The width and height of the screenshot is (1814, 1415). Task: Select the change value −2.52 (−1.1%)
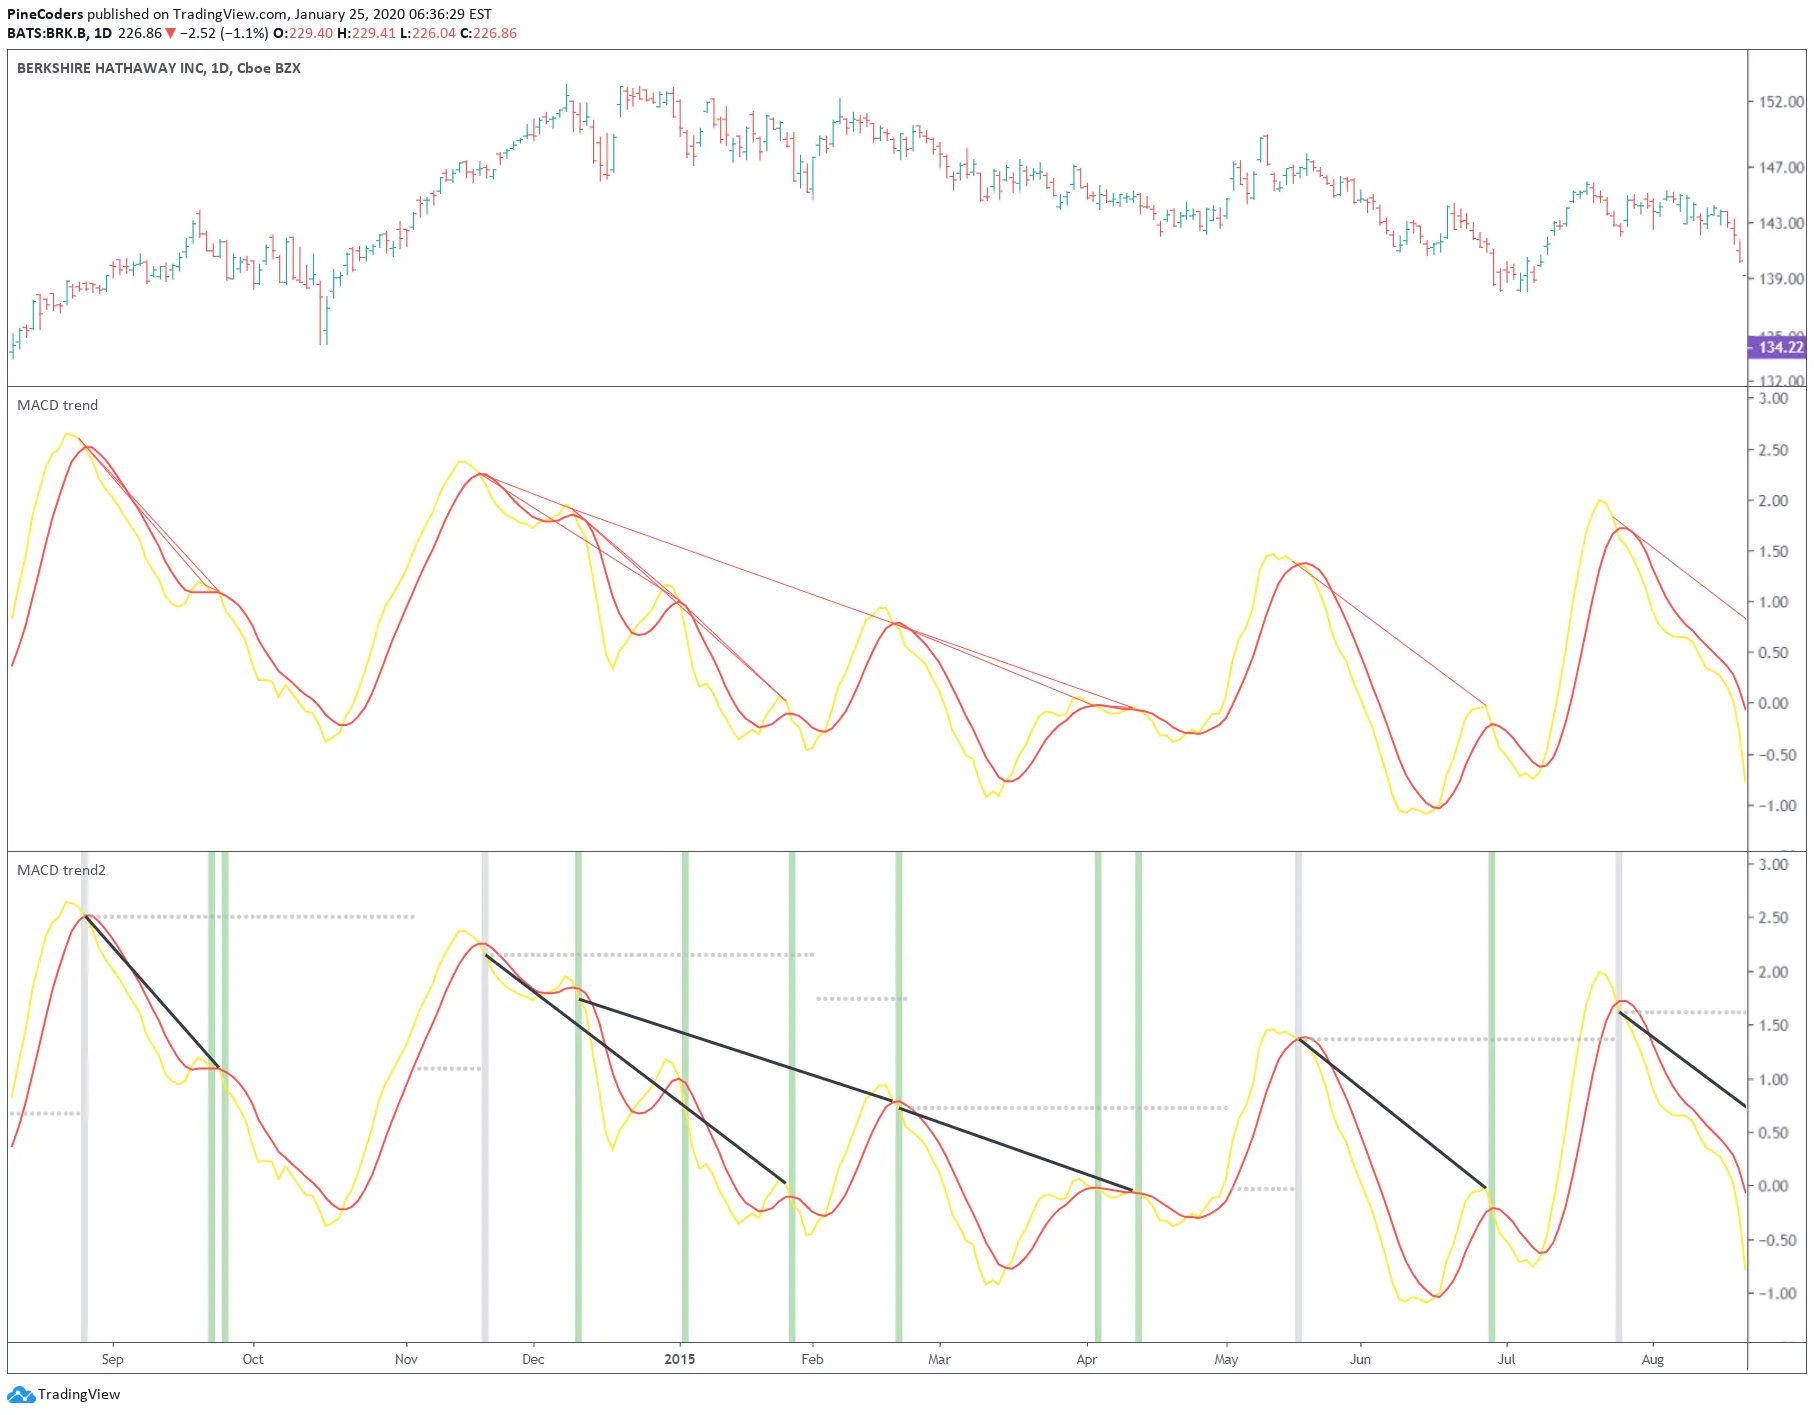coord(224,33)
